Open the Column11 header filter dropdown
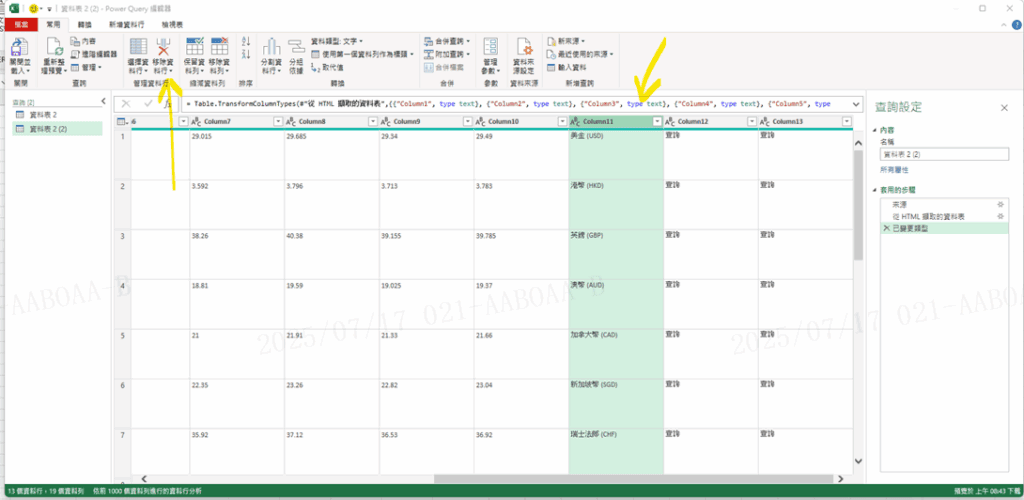Image resolution: width=1024 pixels, height=500 pixels. [x=657, y=121]
